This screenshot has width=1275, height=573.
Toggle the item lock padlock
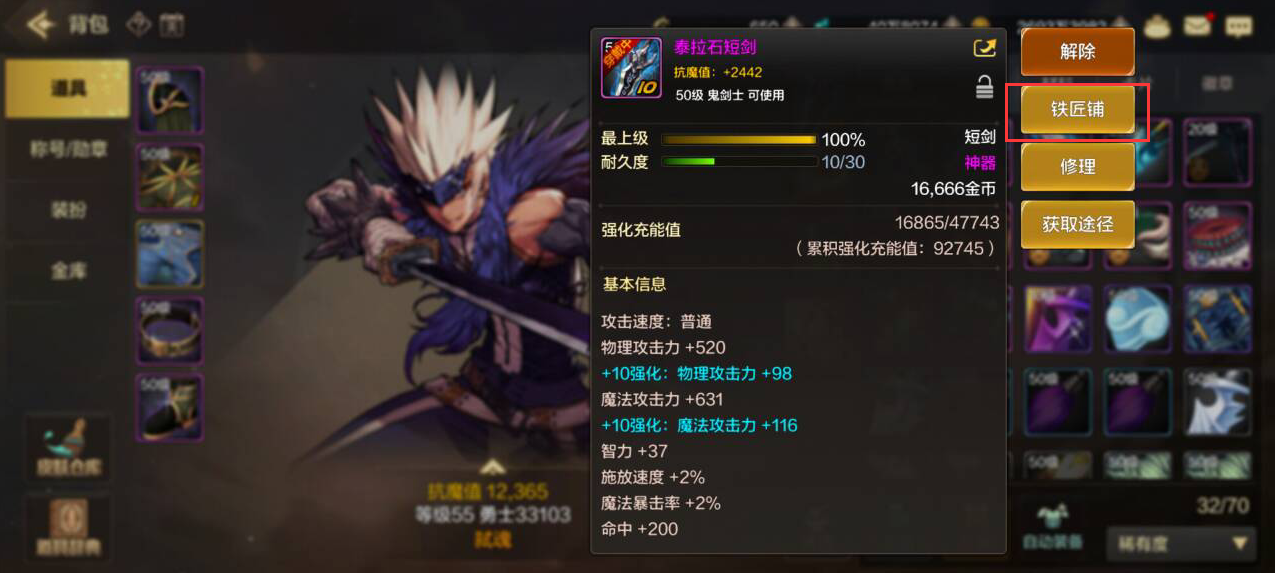pos(984,87)
